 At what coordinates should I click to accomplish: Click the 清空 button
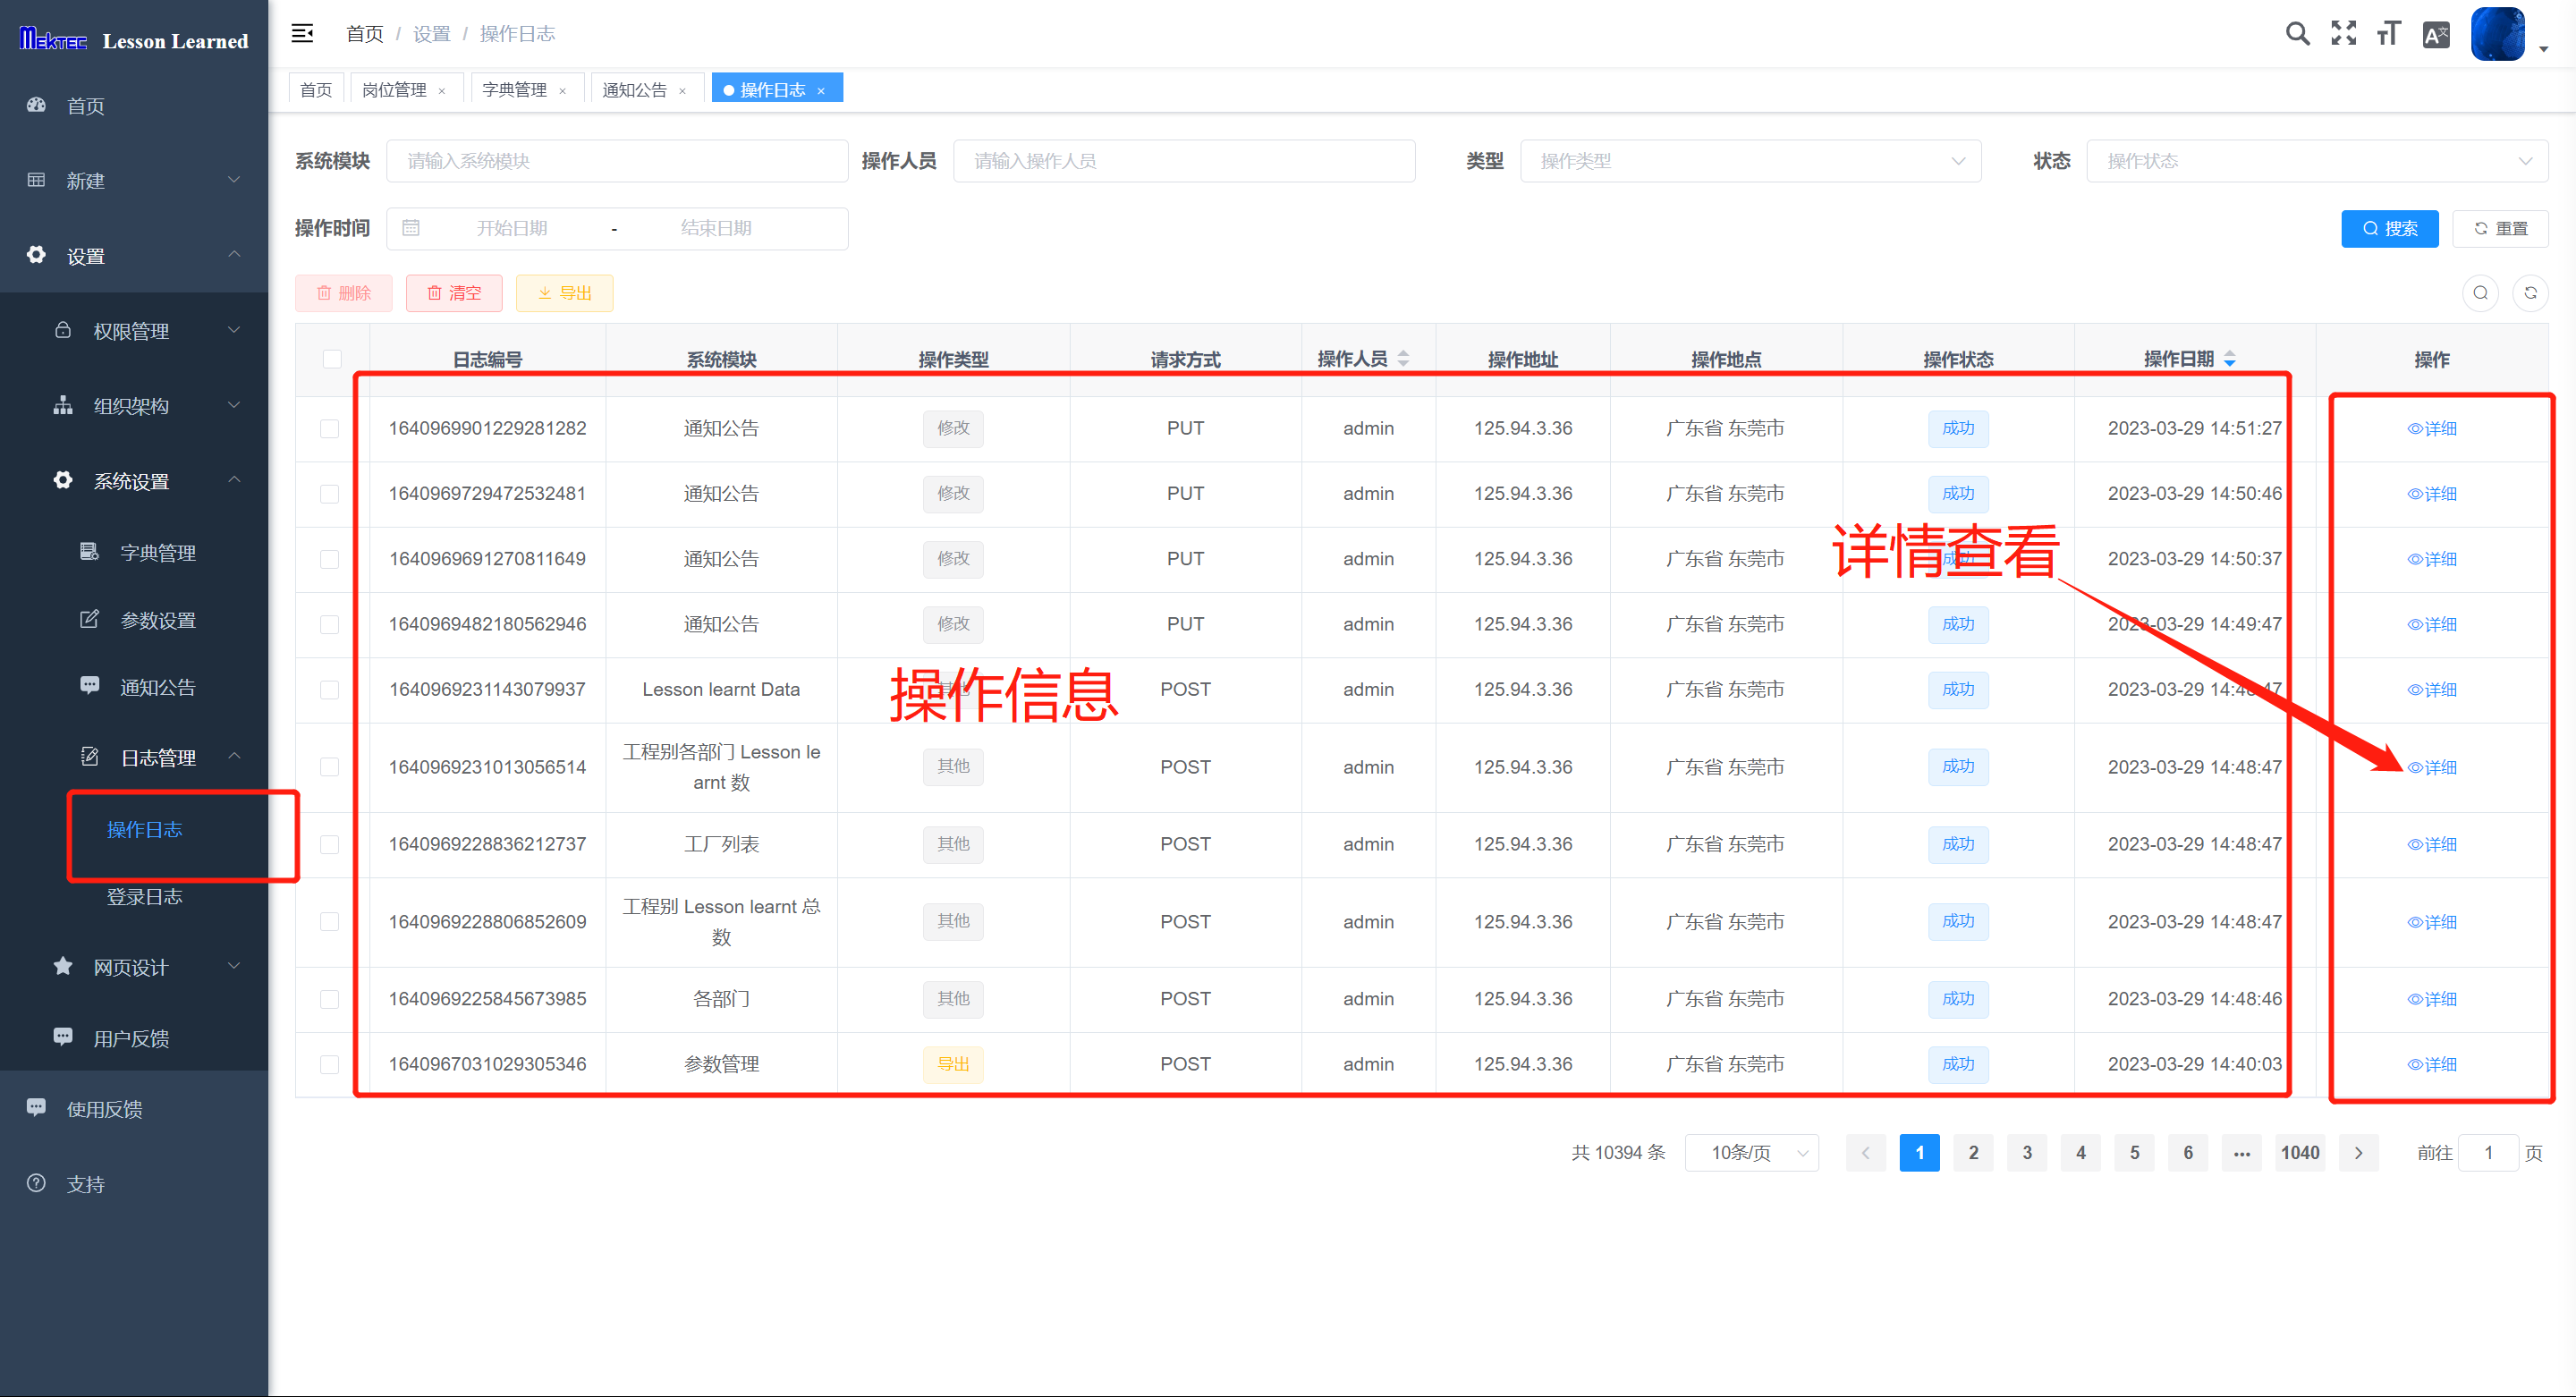point(454,293)
